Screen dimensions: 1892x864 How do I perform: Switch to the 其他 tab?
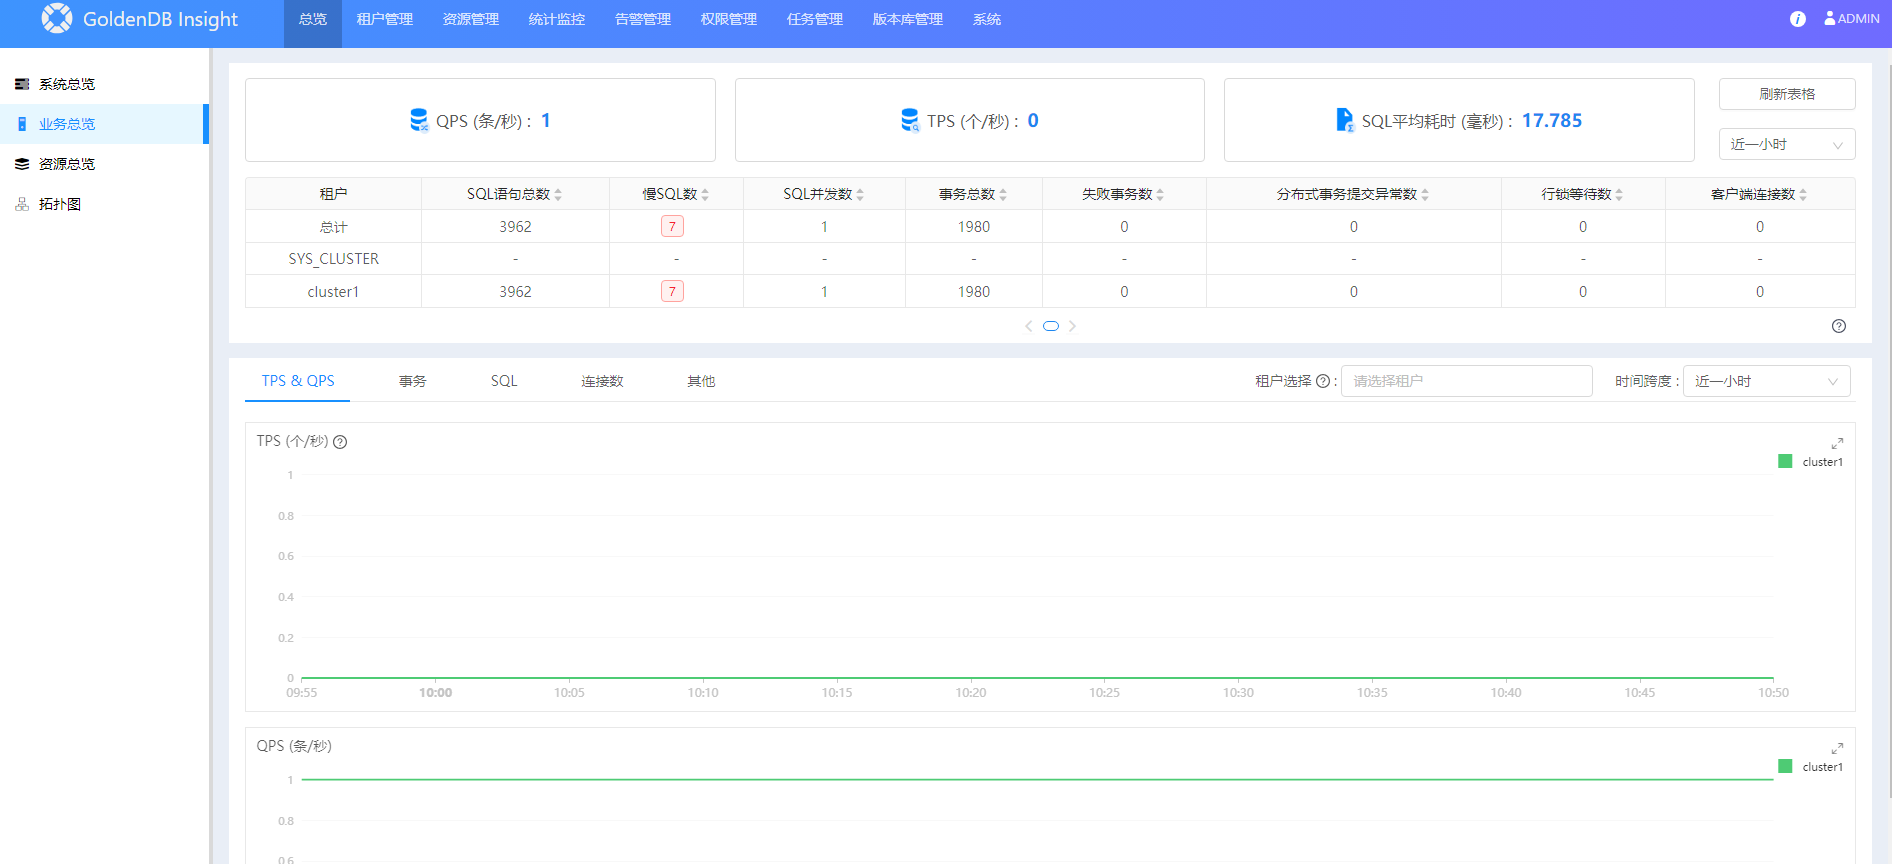click(701, 381)
